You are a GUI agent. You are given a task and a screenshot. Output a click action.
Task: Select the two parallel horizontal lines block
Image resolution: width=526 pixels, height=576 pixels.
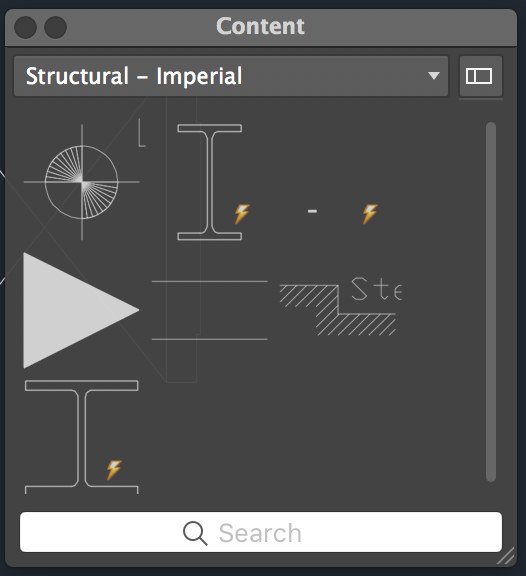tap(209, 310)
